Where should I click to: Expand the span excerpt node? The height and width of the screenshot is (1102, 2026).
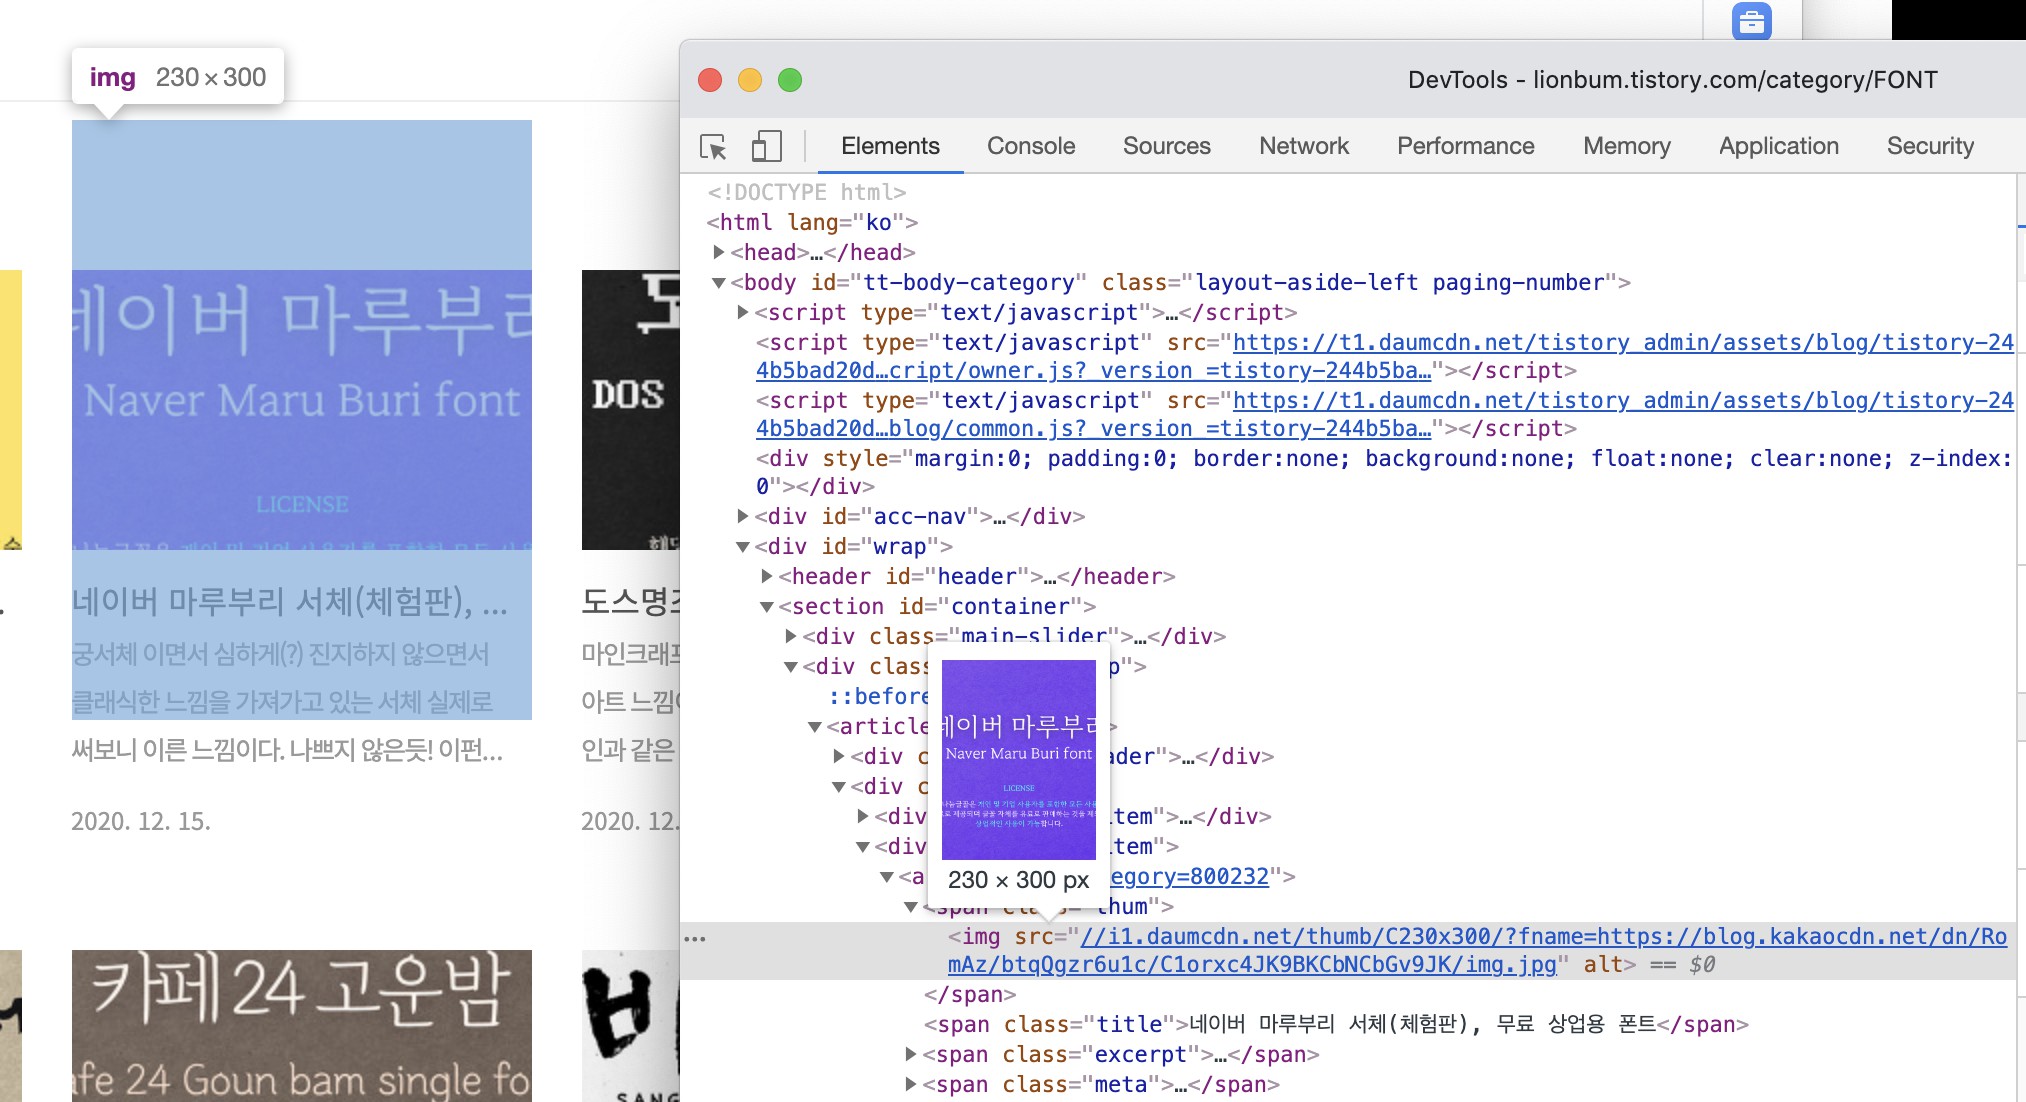pos(911,1054)
